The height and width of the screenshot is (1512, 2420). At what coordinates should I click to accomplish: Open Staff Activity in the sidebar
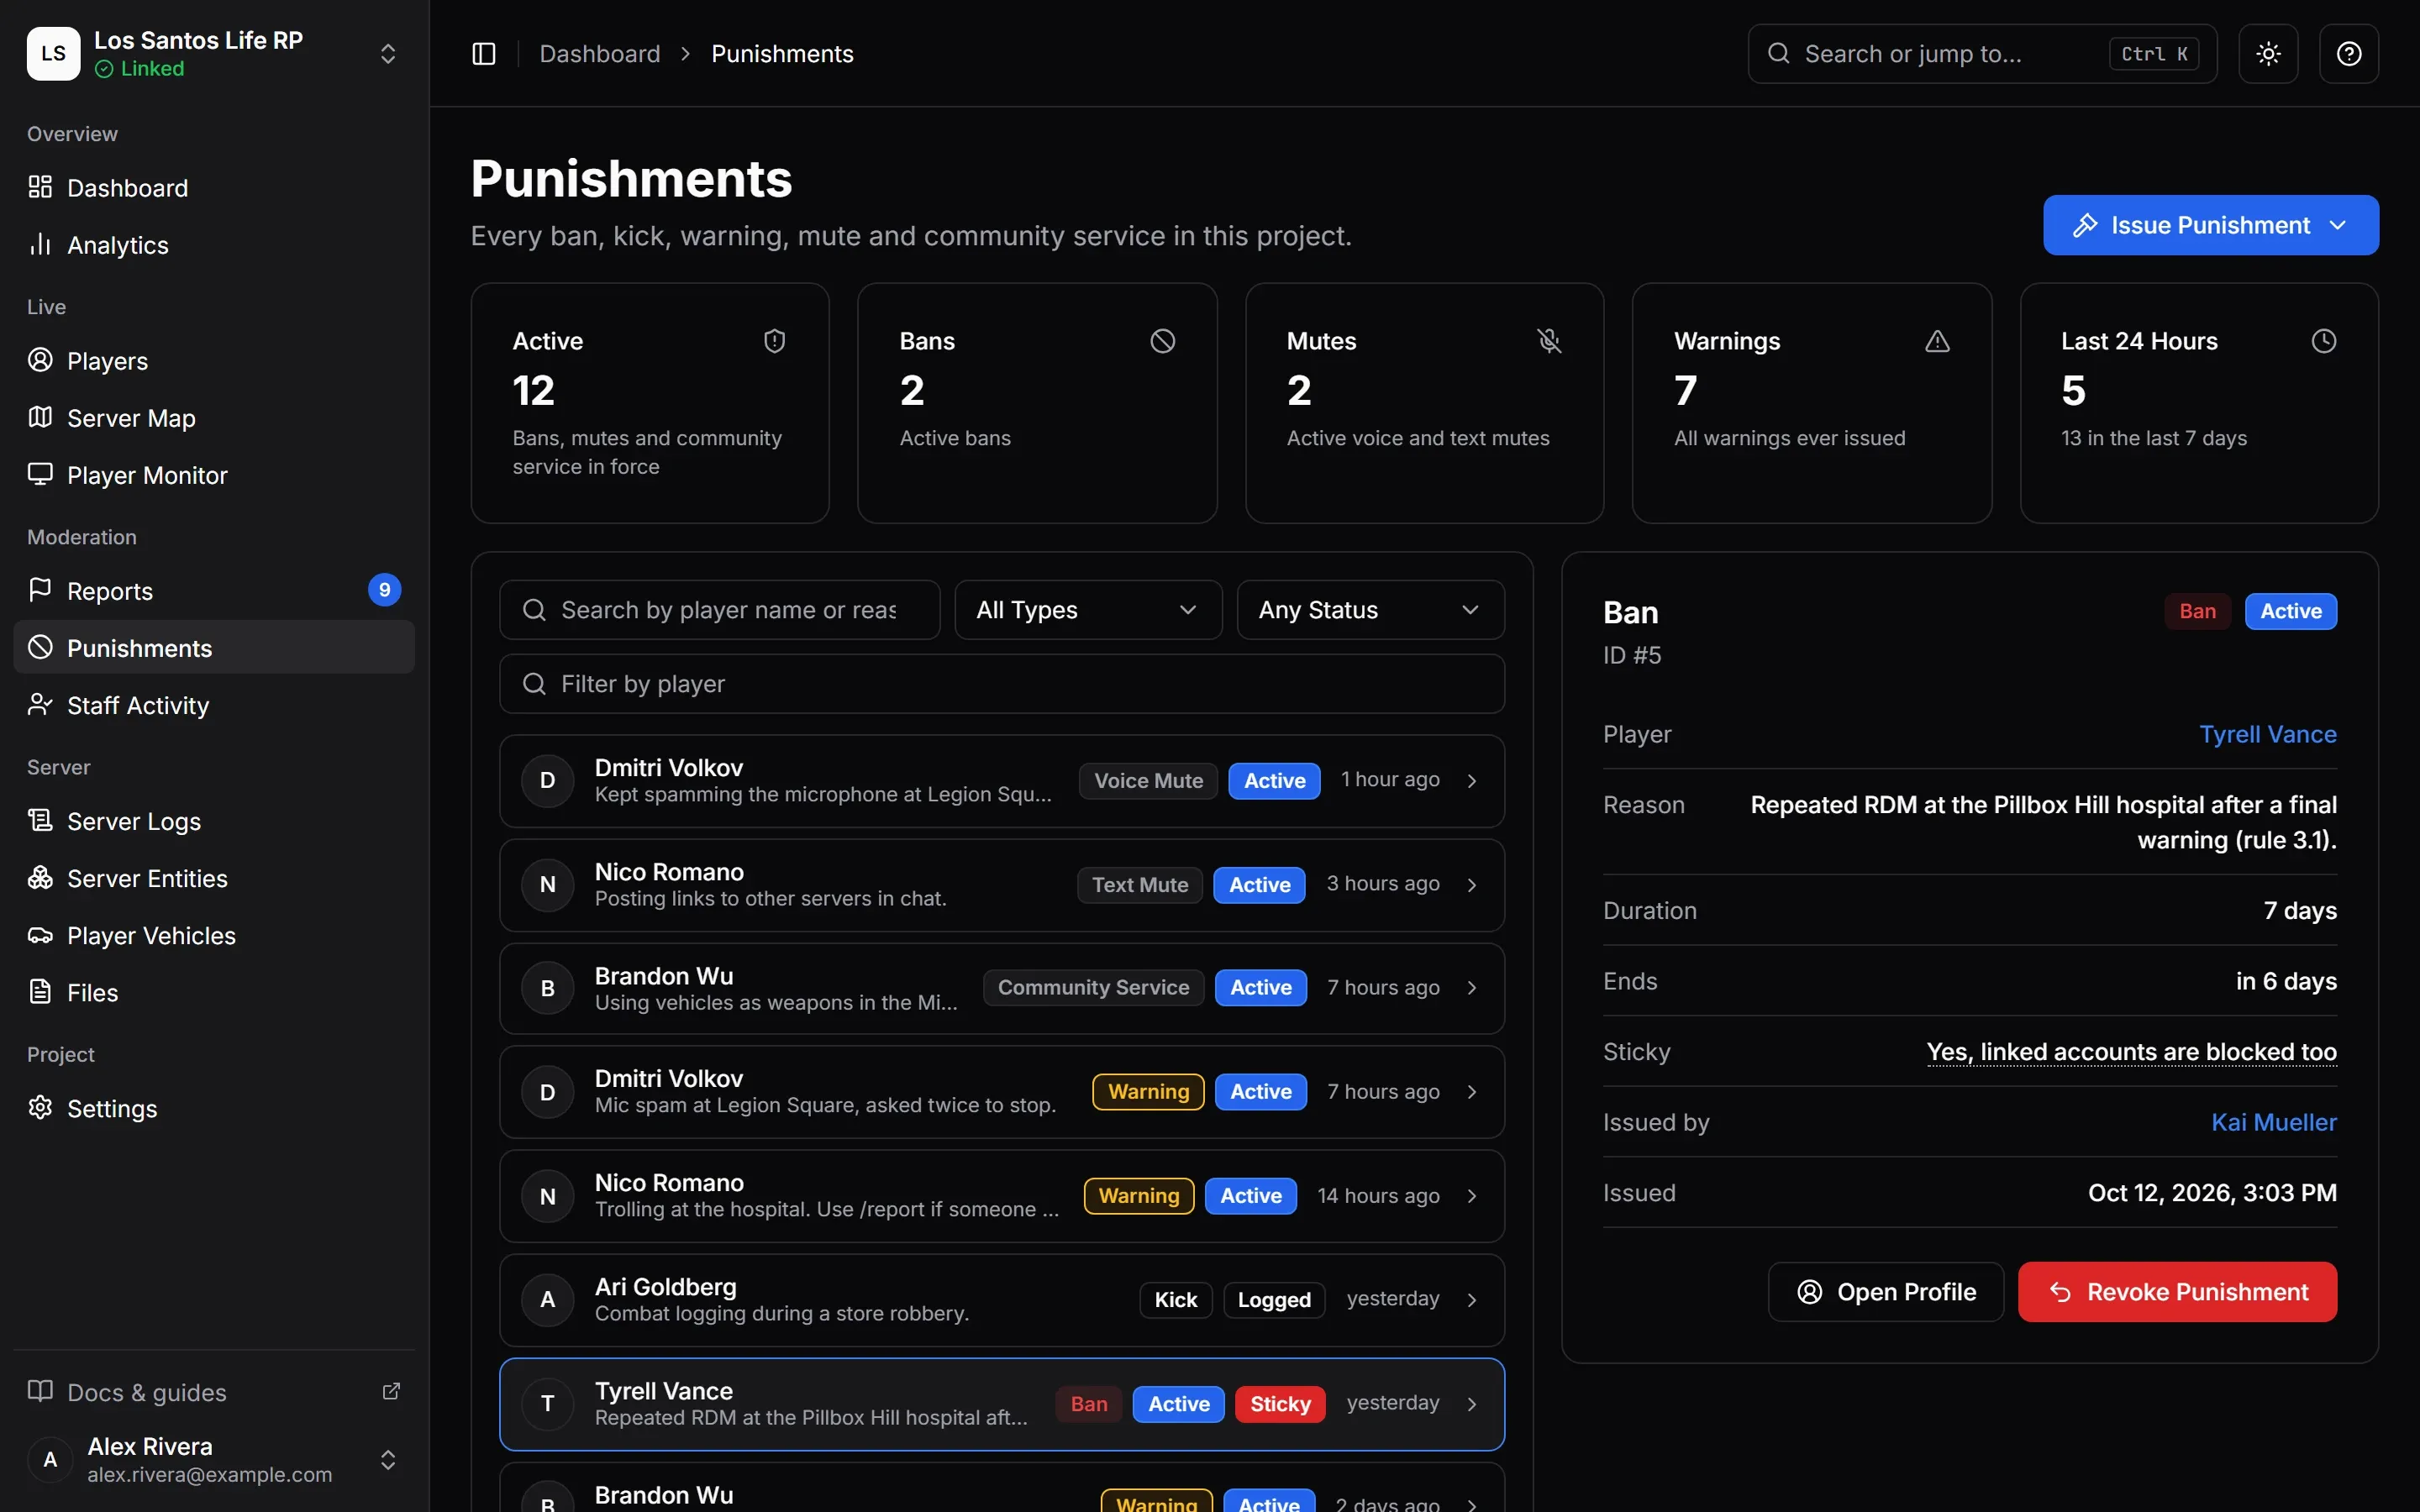tap(214, 706)
